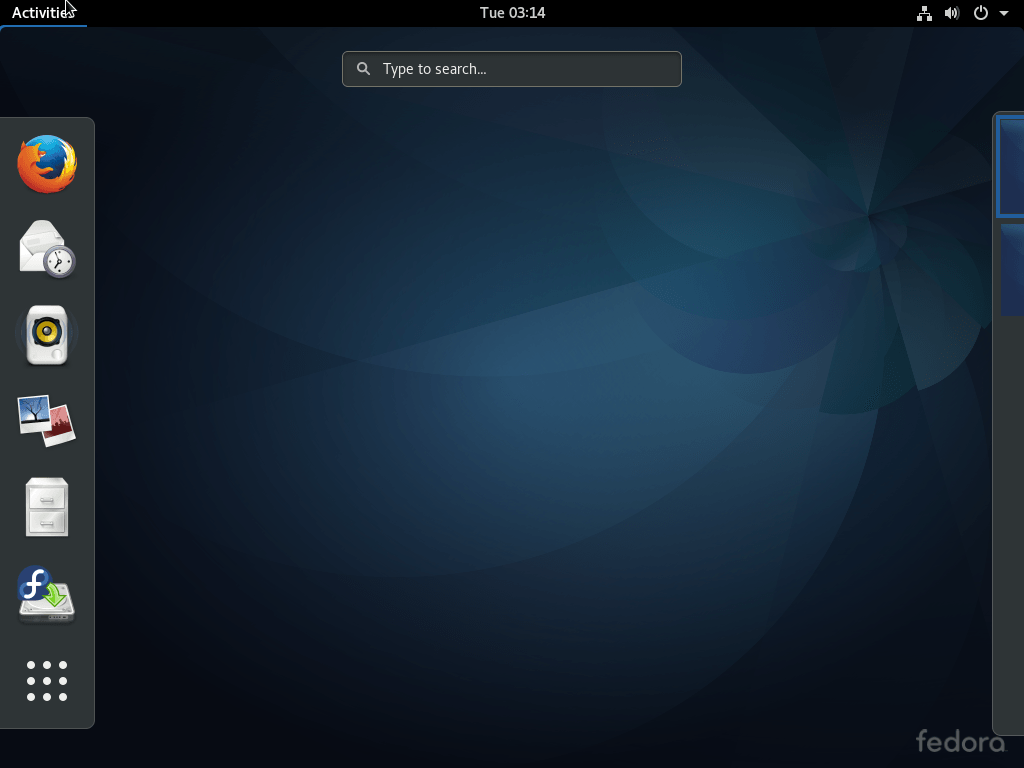Viewport: 1024px width, 768px height.
Task: Focus the Type to search field
Action: pos(512,69)
